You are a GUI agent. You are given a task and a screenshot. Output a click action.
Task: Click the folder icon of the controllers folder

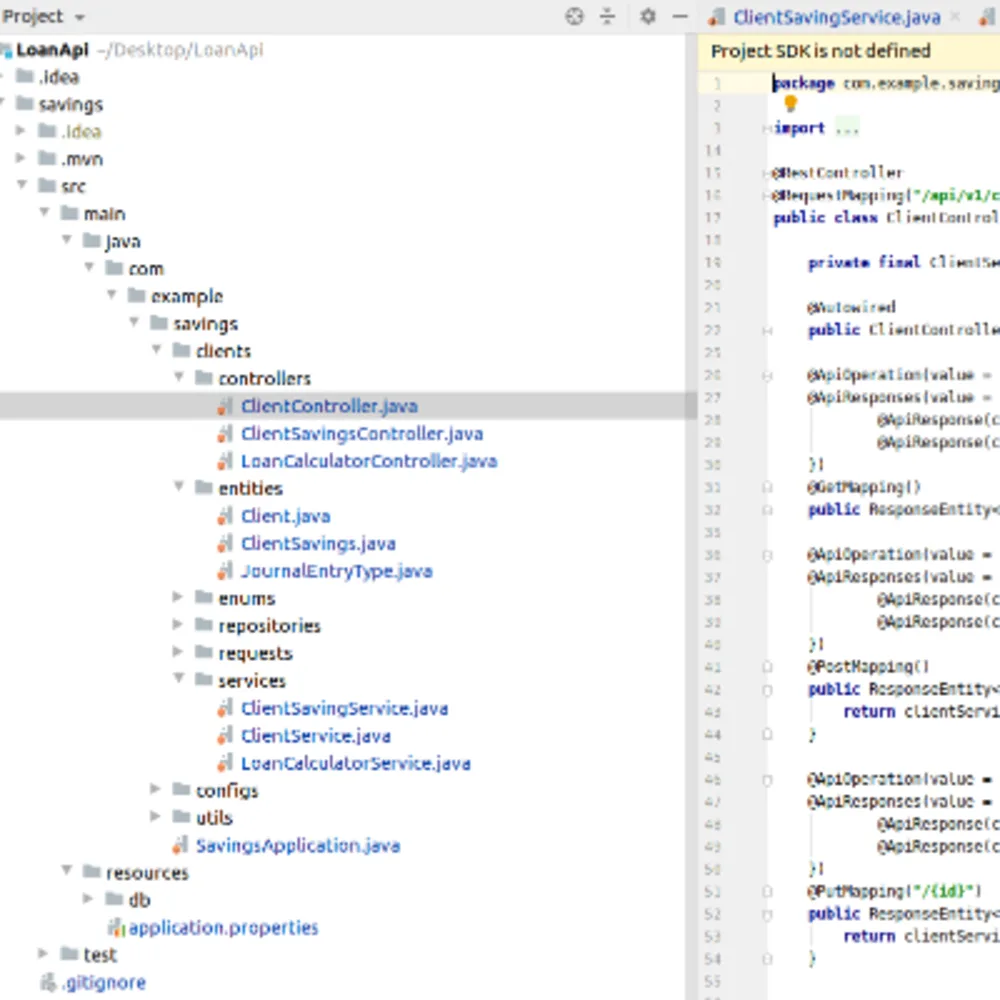click(x=203, y=378)
